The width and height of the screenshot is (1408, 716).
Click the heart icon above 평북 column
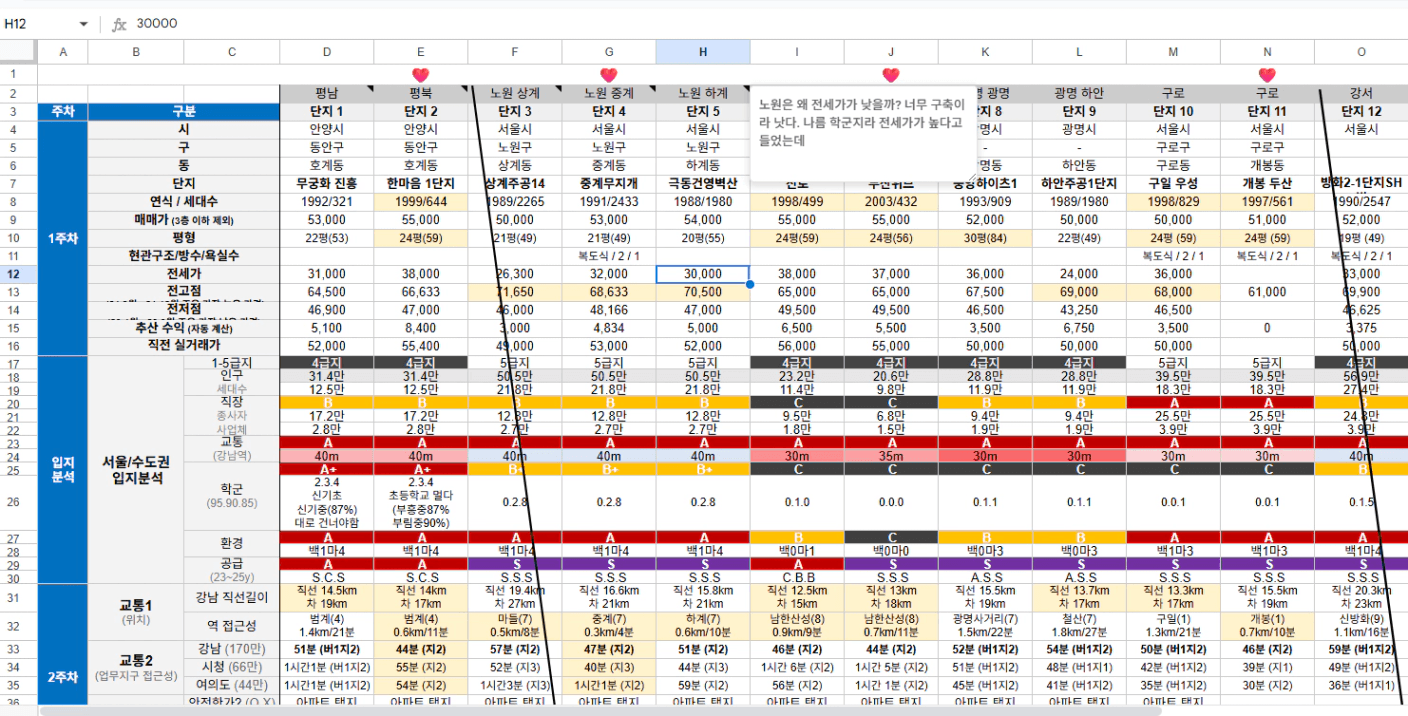(420, 75)
